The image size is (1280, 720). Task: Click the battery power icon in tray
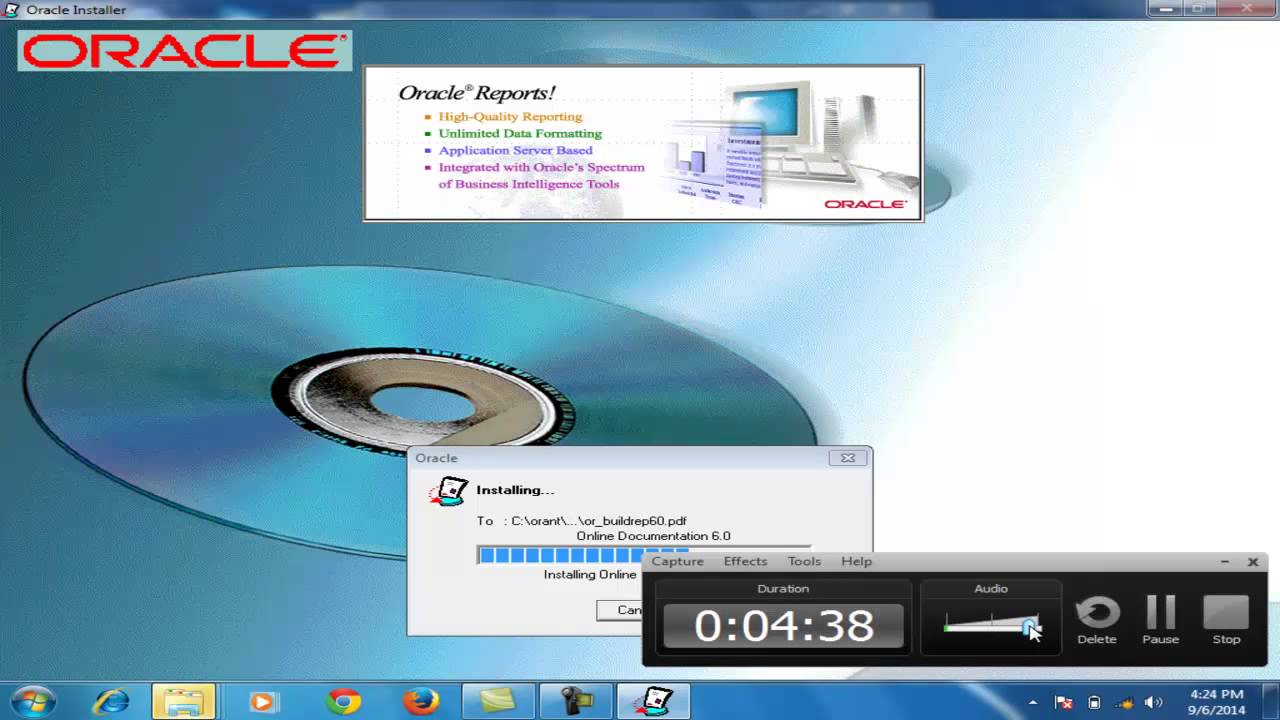click(1094, 702)
